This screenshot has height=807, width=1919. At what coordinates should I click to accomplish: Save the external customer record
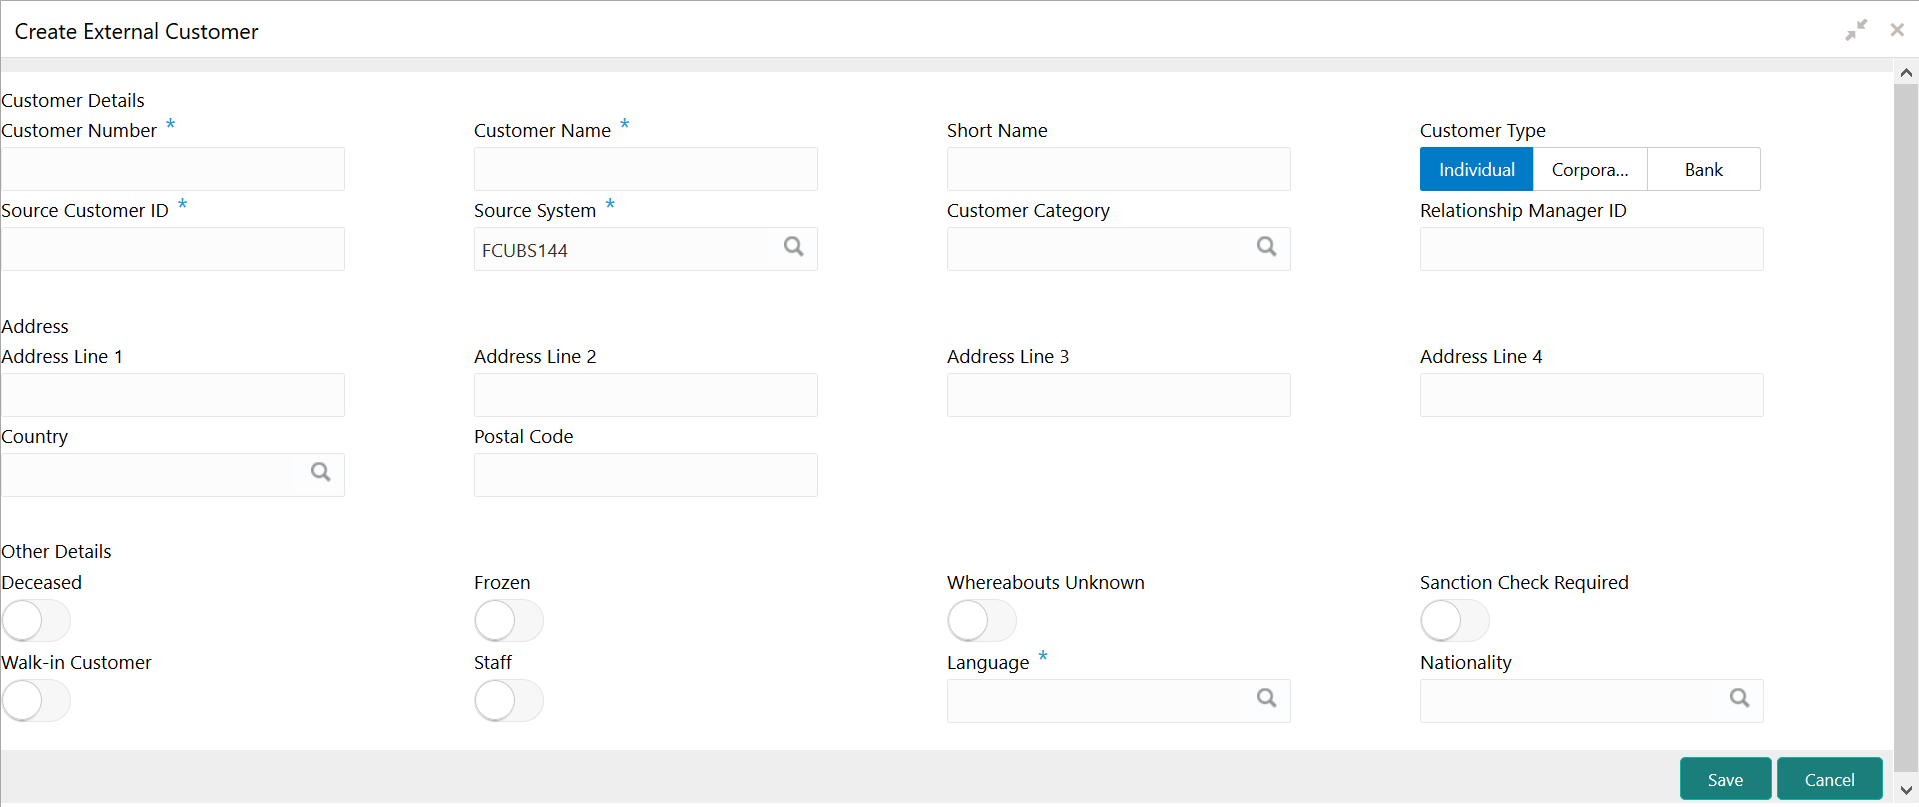[x=1725, y=779]
